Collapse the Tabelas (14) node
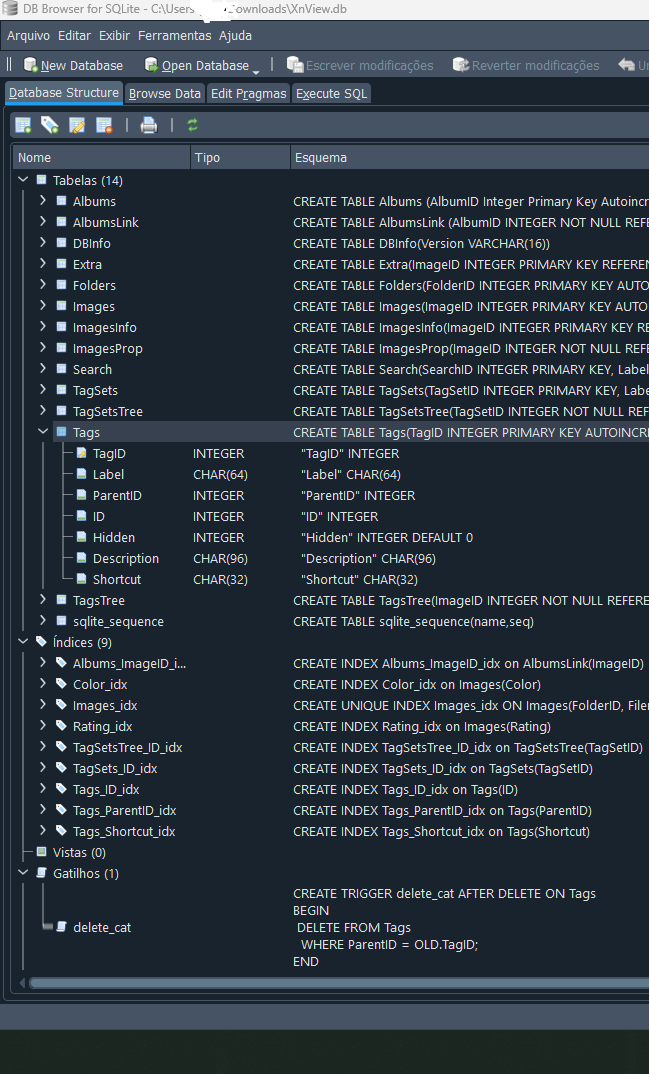 tap(23, 180)
